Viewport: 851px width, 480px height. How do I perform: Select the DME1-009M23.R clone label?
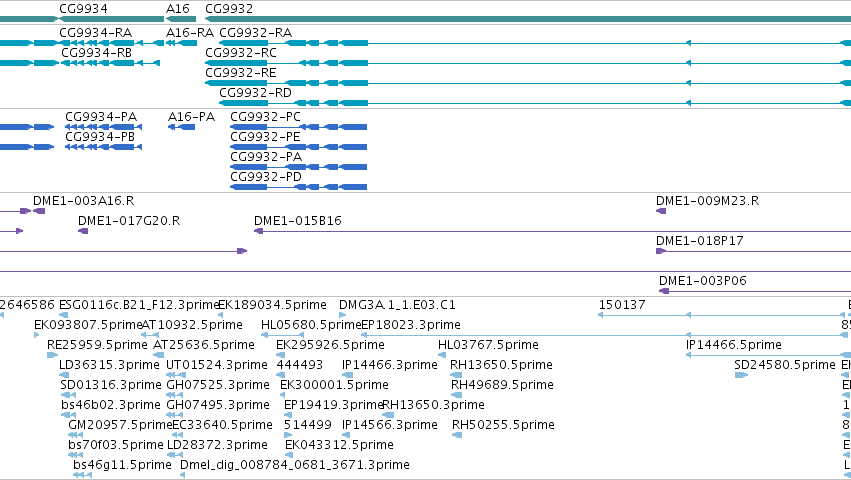(x=708, y=201)
